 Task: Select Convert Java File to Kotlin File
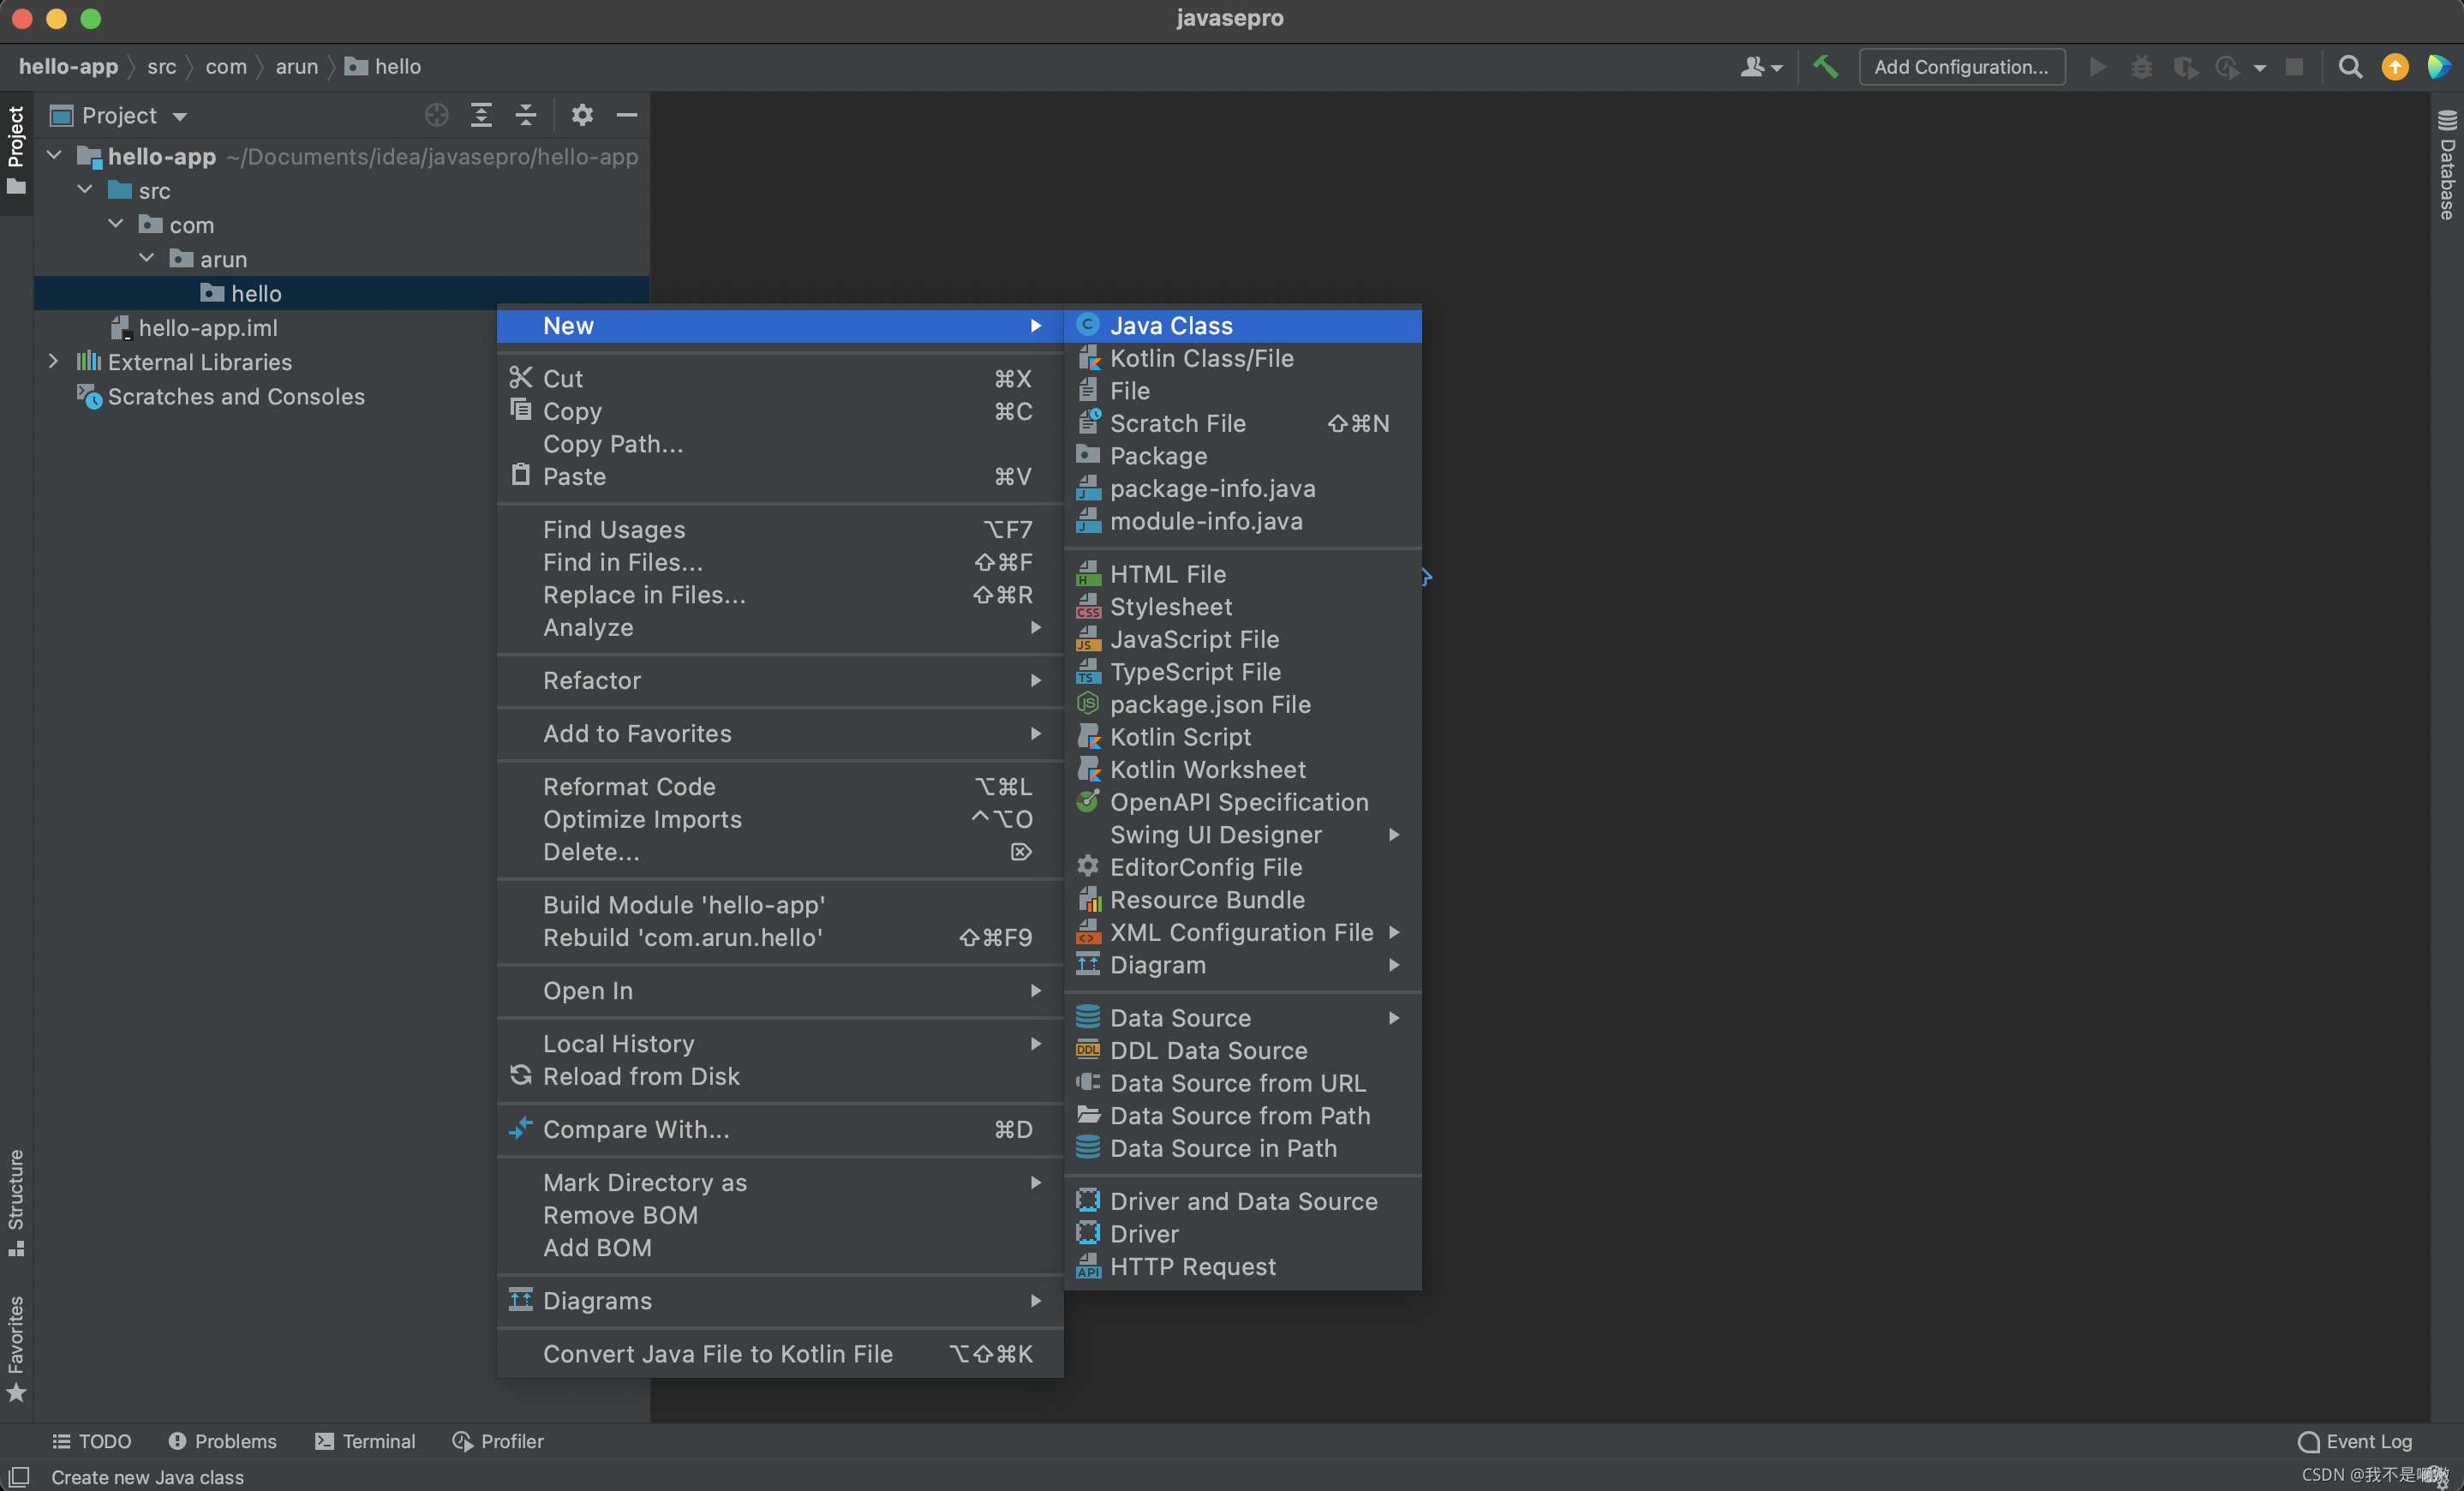click(x=779, y=1353)
